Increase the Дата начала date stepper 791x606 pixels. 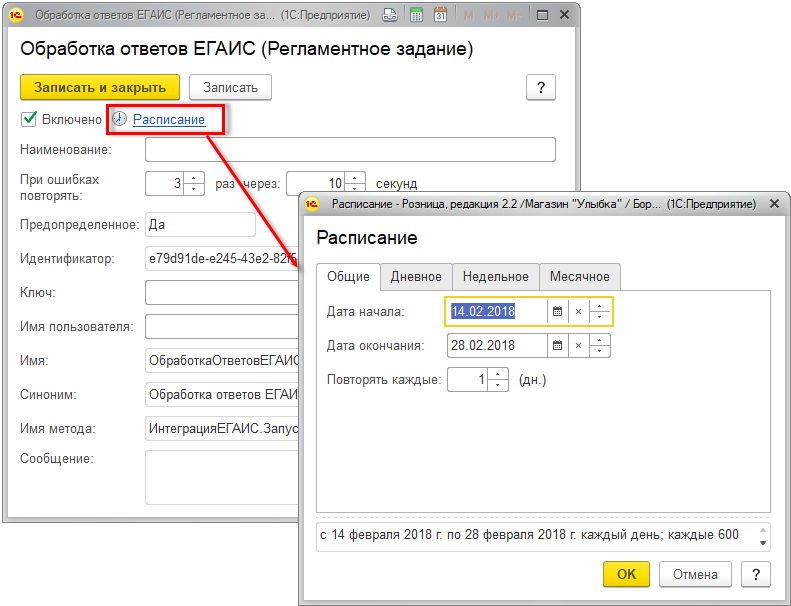(x=600, y=306)
